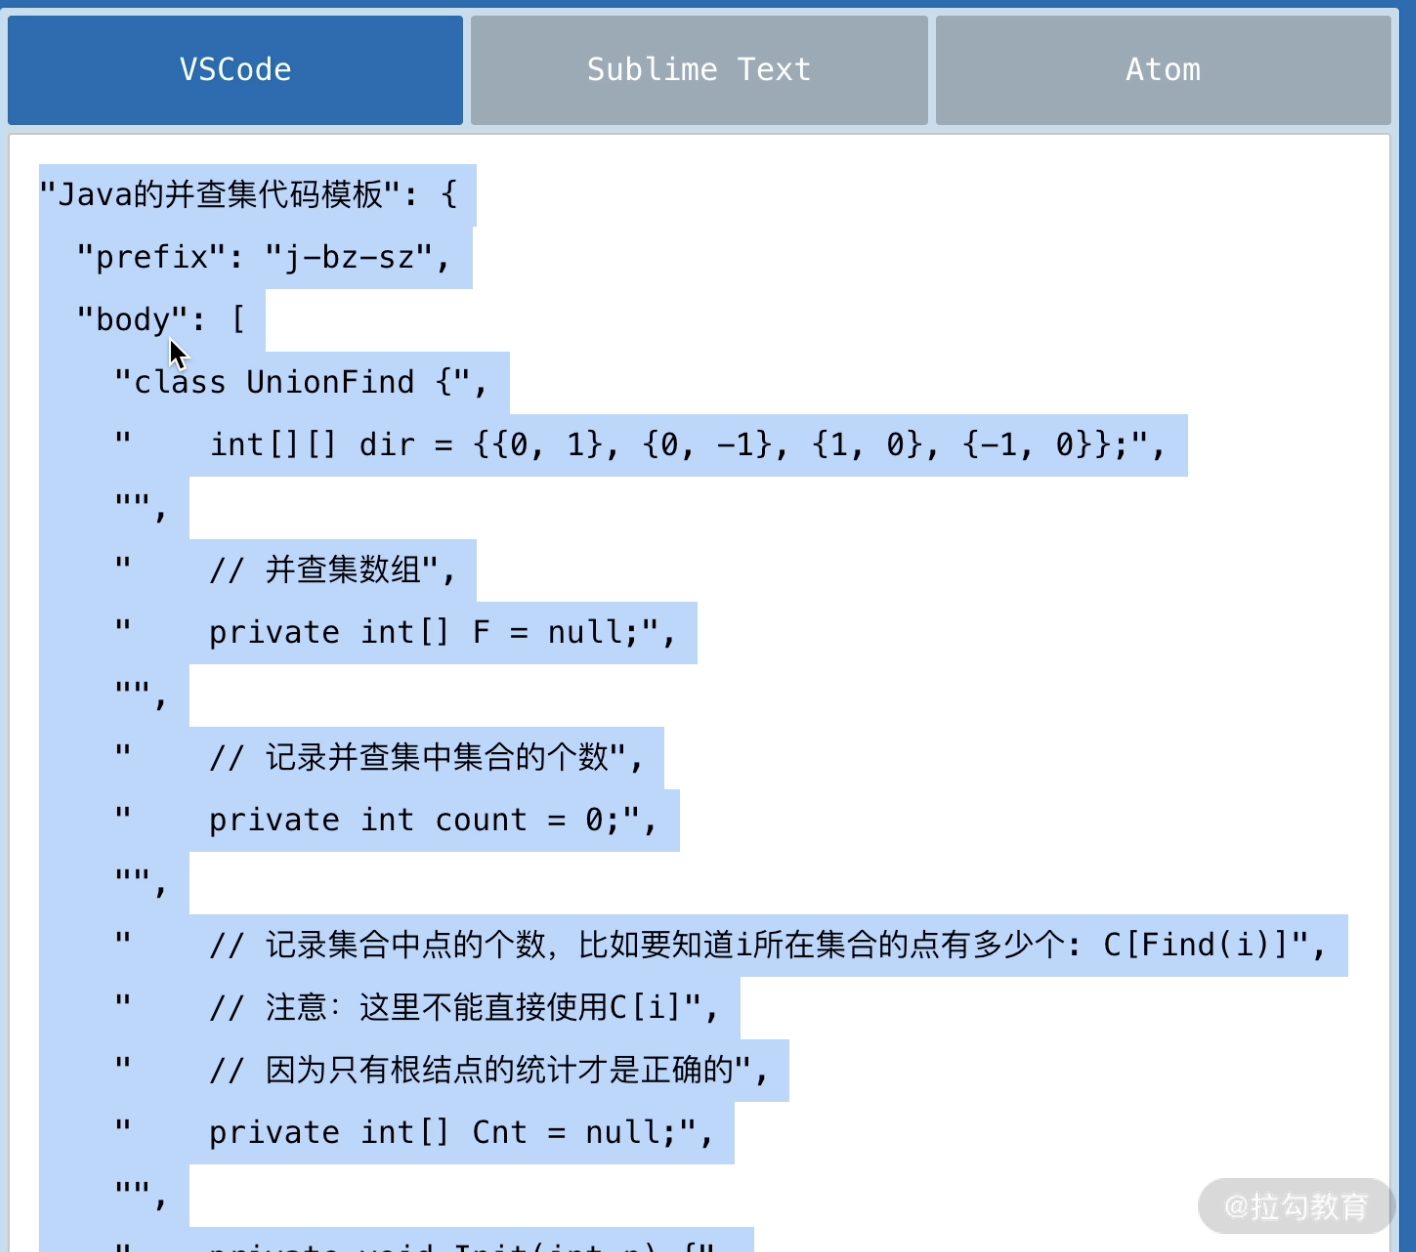Click the "// 因为只有根结点的统计才是正确的" comment

tap(441, 1071)
